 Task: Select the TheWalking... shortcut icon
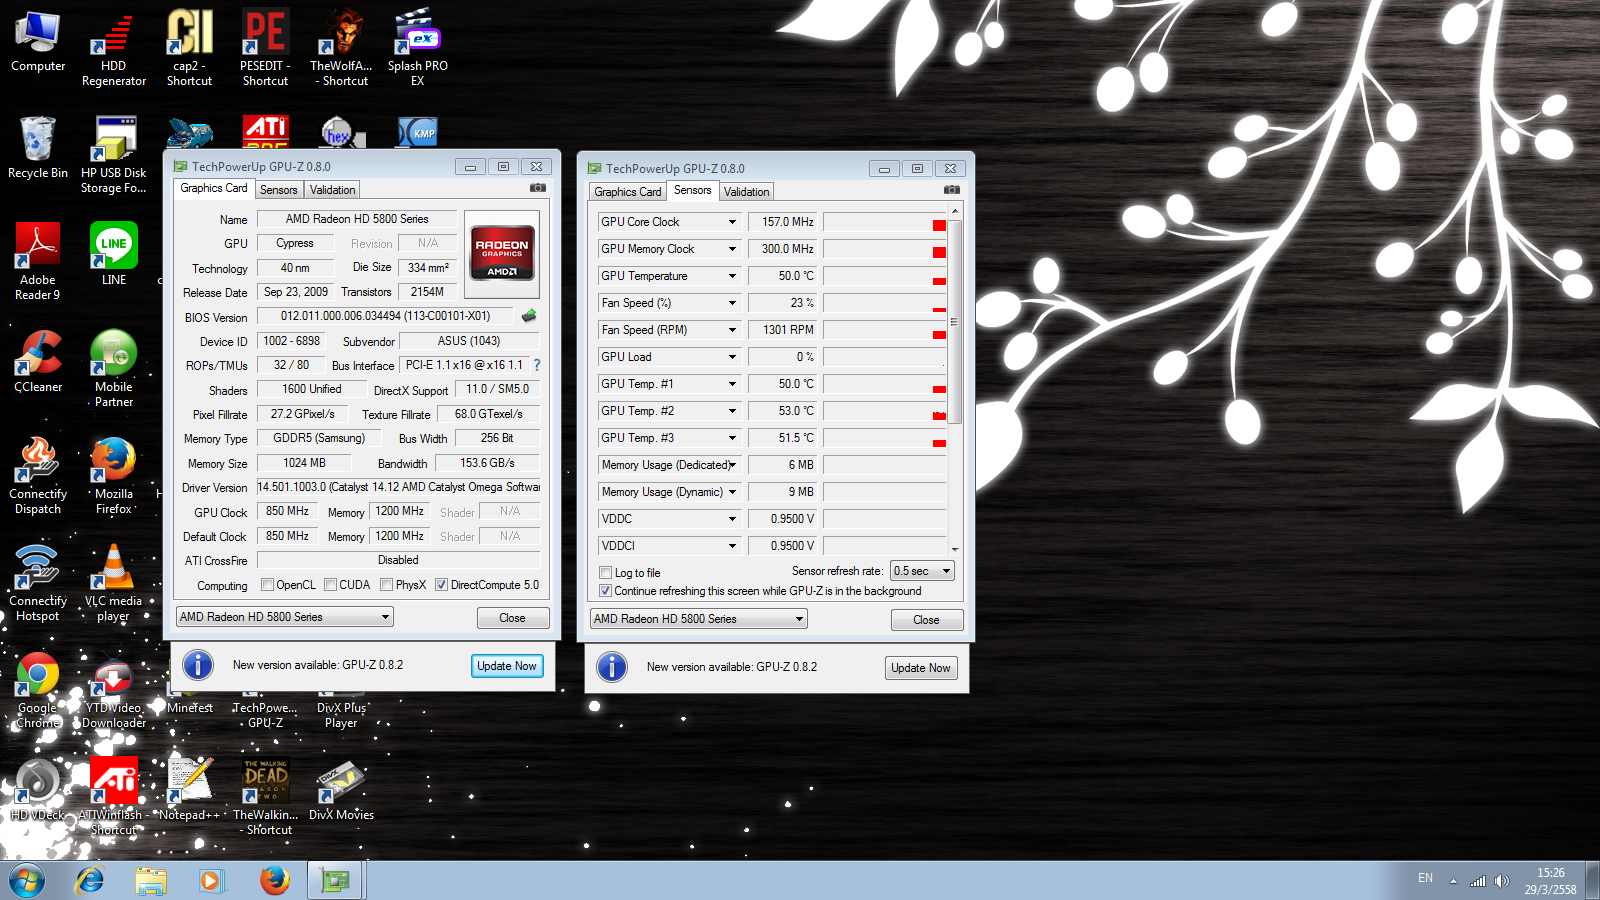[265, 797]
